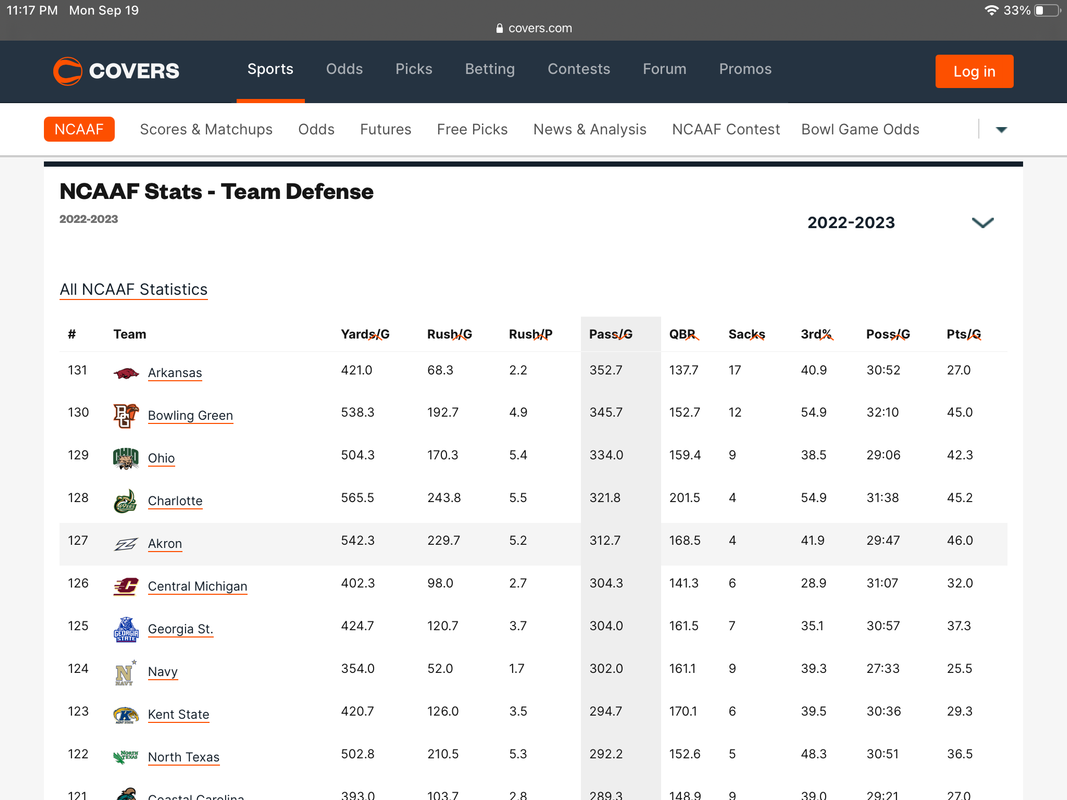Open the Futures tab
Viewport: 1067px width, 800px height.
click(x=386, y=129)
